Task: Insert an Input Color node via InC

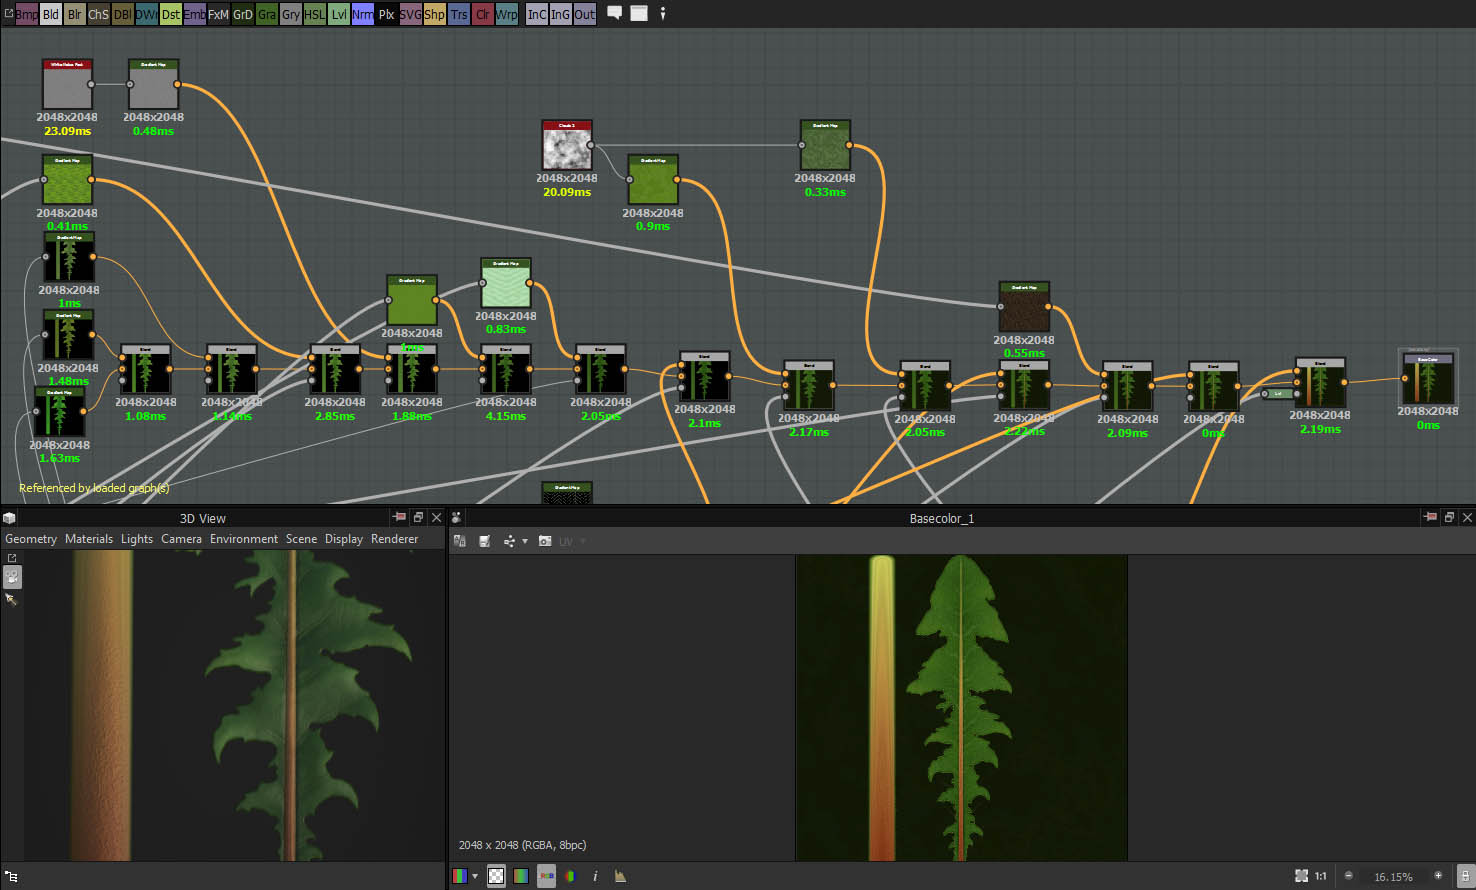Action: pos(537,14)
